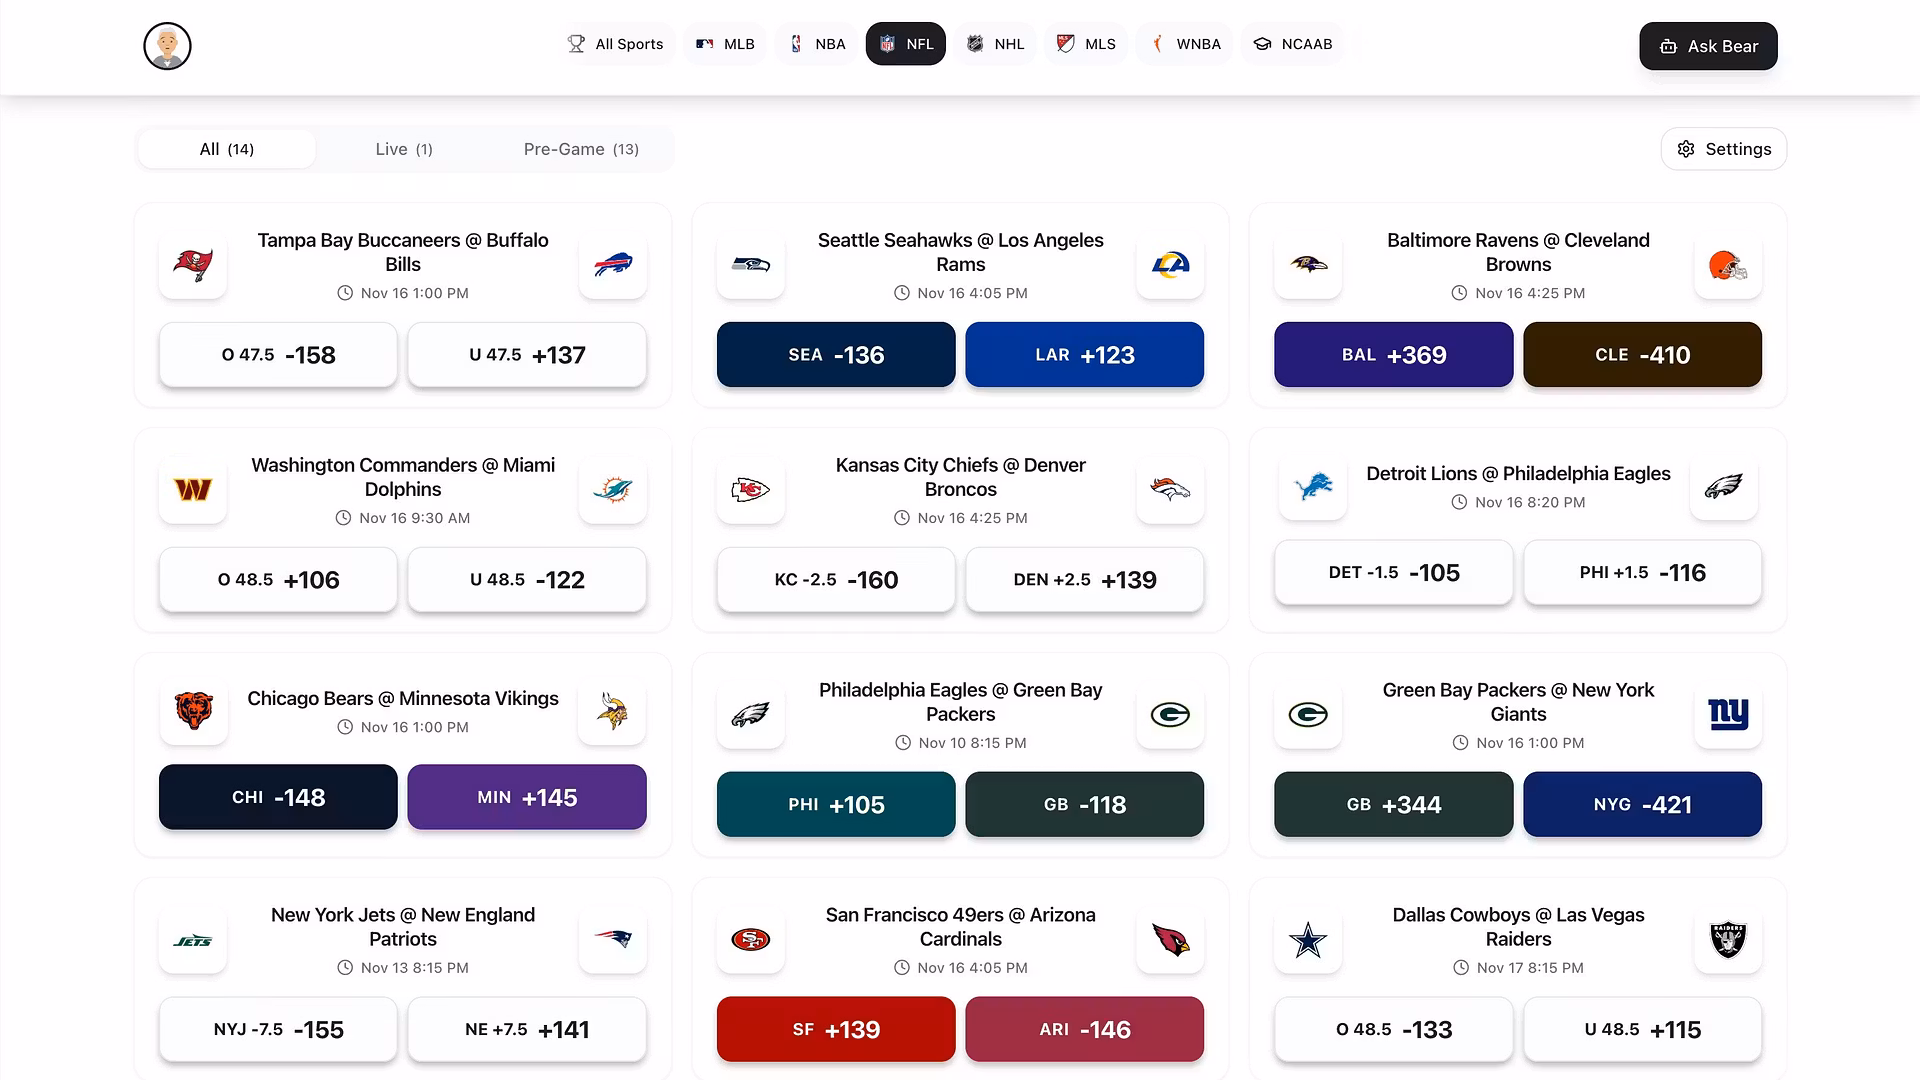This screenshot has width=1920, height=1080.
Task: Open Settings with the gear button
Action: click(1723, 149)
